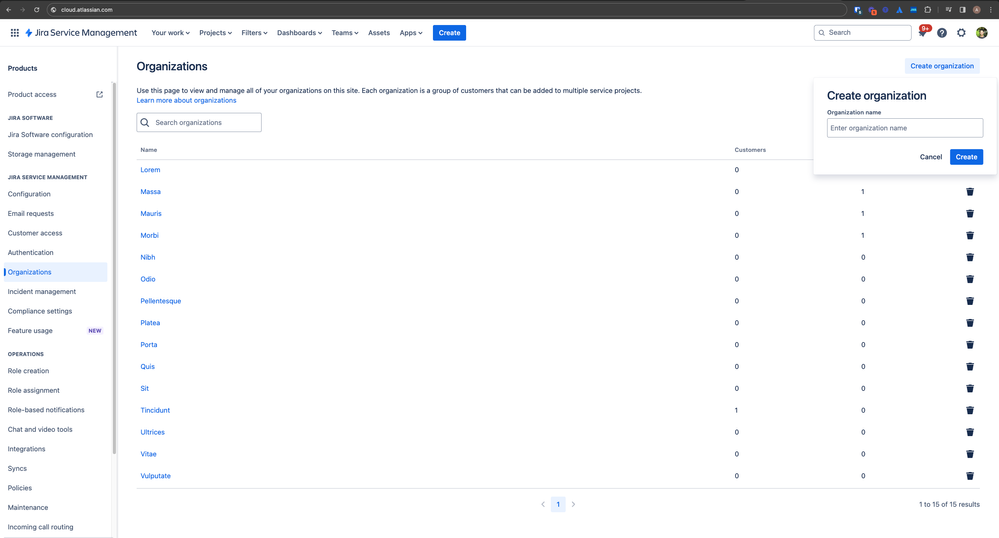Delete the Nibh organization with trash icon
Image resolution: width=999 pixels, height=538 pixels.
click(970, 257)
